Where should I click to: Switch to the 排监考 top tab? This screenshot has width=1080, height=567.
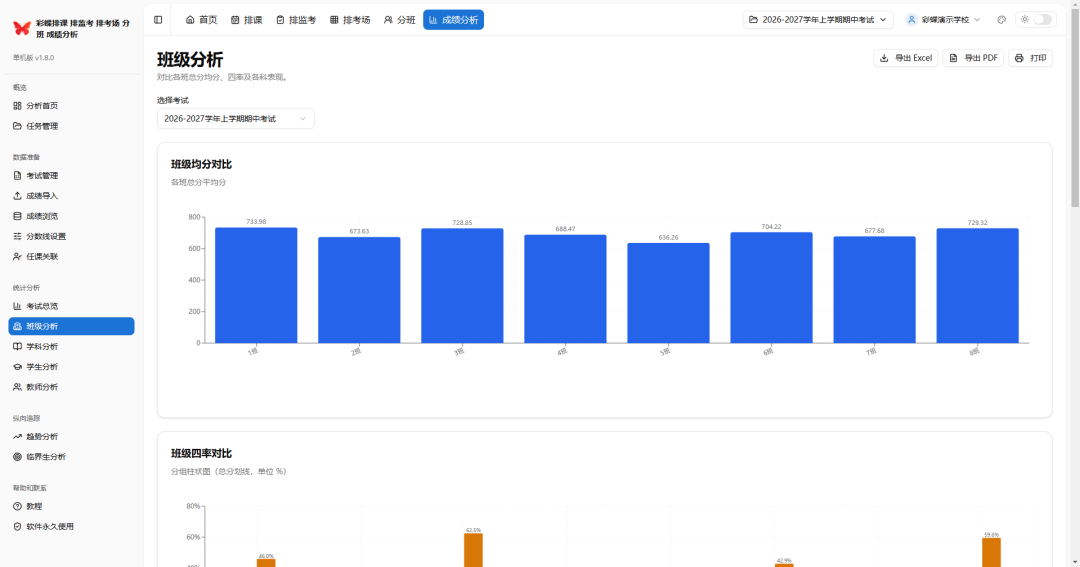[296, 20]
